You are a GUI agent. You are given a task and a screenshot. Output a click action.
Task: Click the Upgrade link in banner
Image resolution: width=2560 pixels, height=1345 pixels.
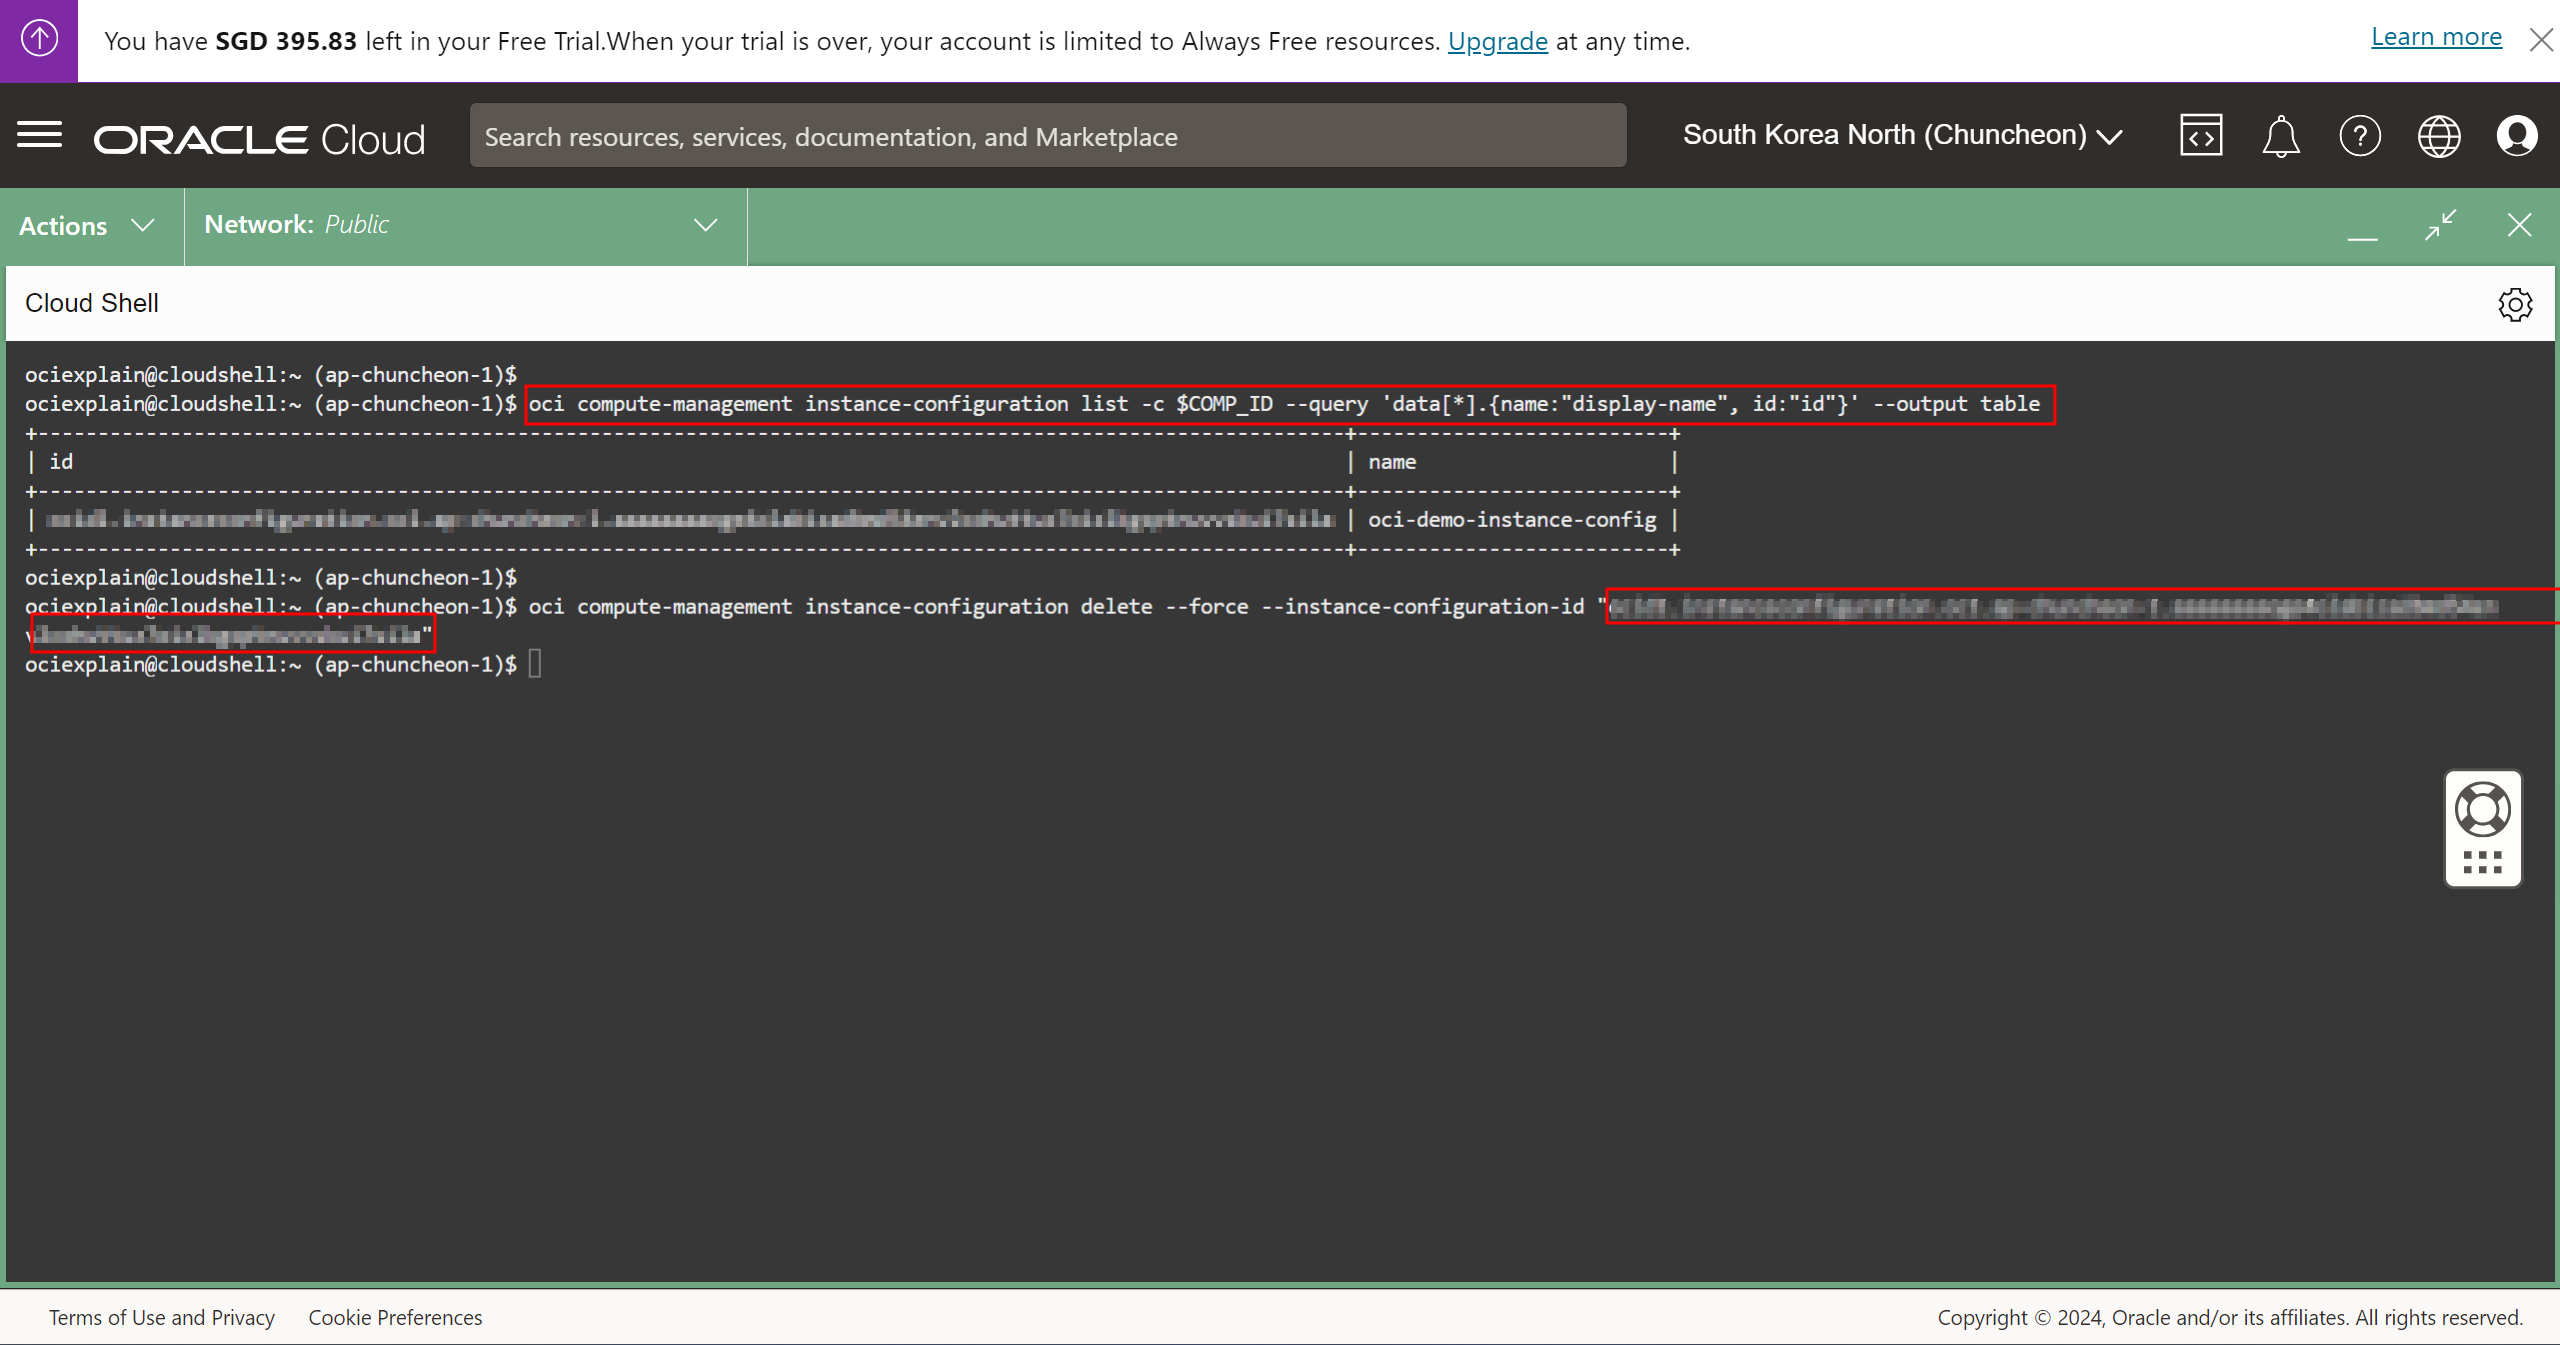pyautogui.click(x=1497, y=41)
